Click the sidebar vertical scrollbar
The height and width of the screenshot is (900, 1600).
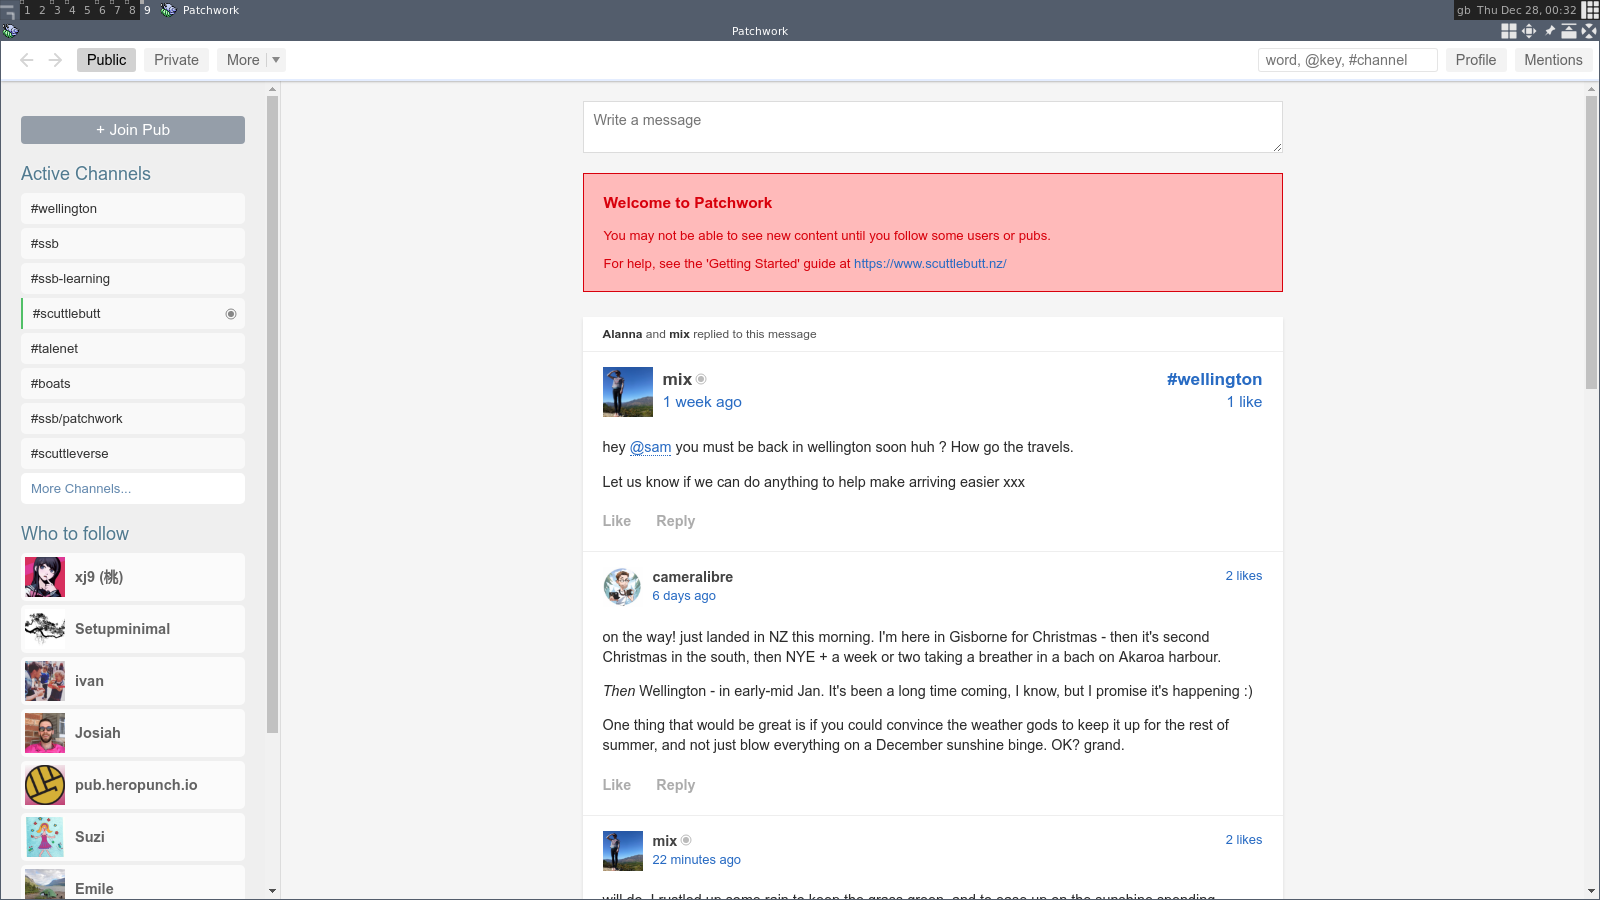pos(273,415)
